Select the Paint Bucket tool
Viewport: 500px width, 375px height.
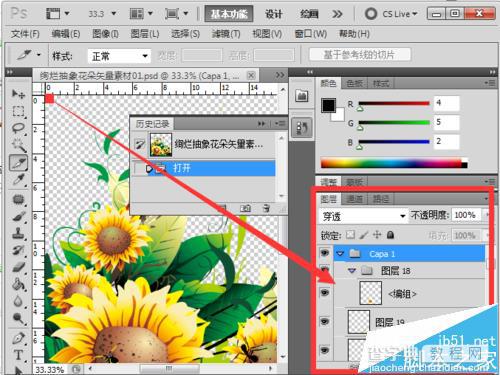(18, 284)
